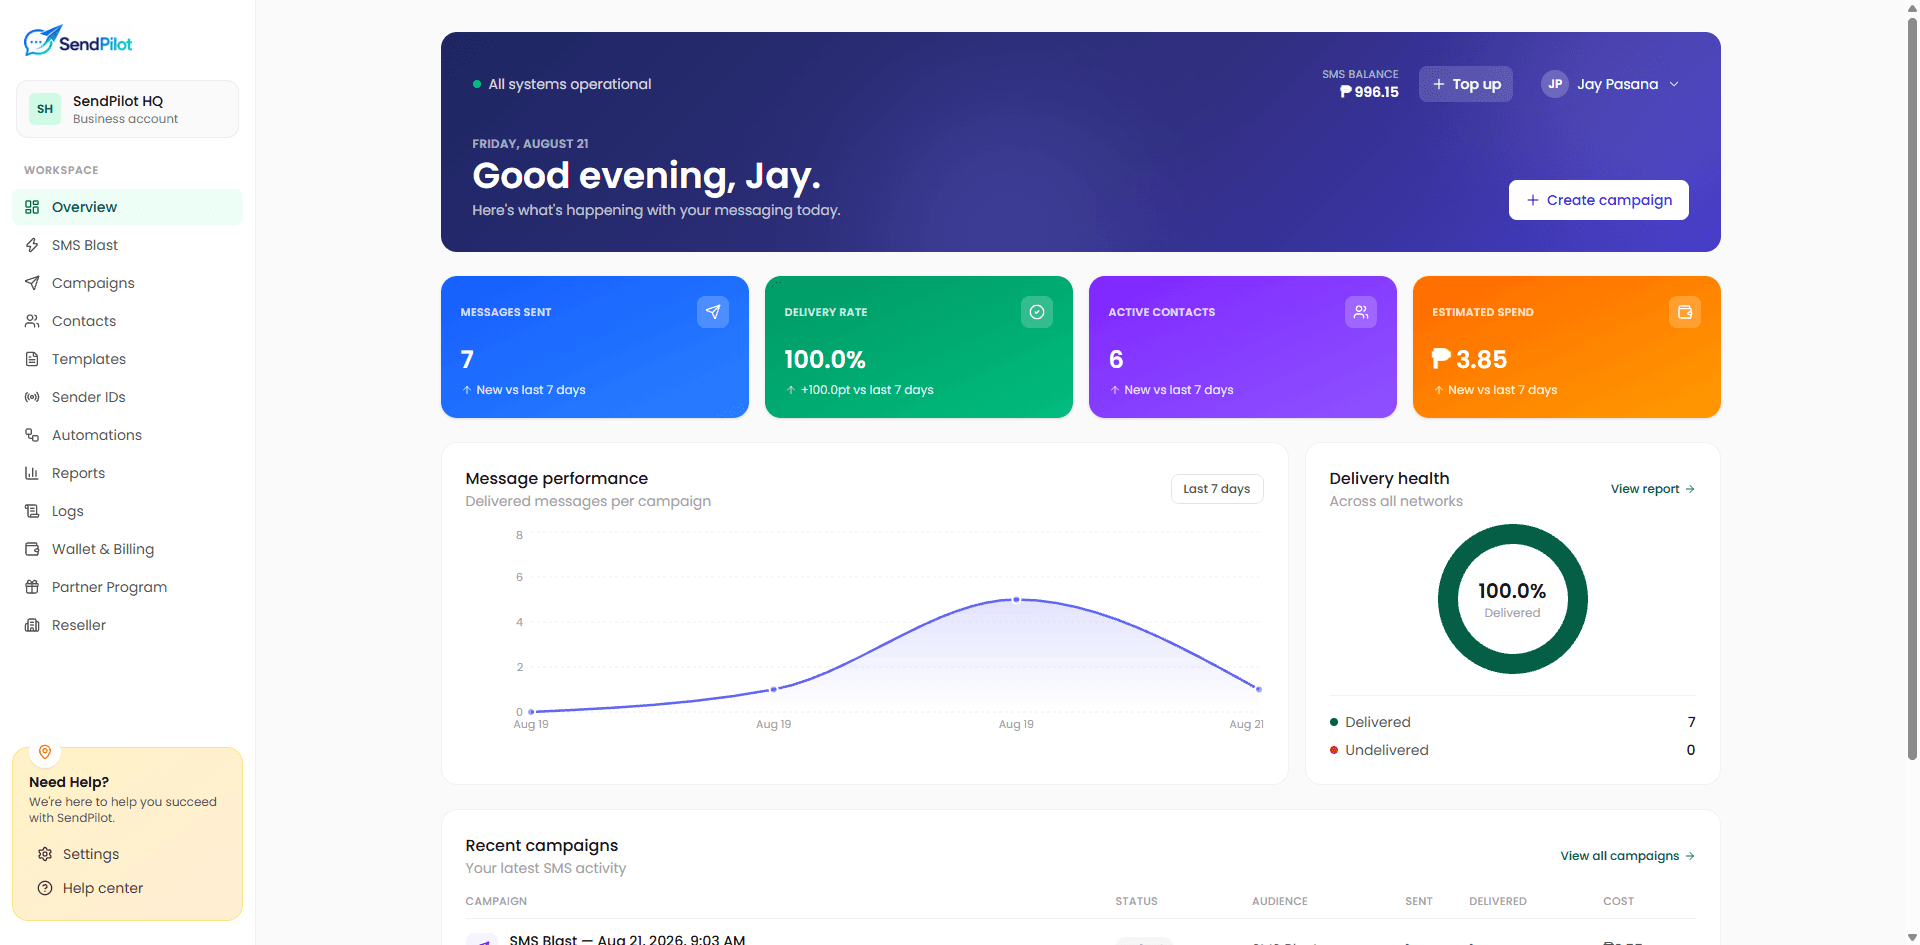Click the Automations workflow icon
The image size is (1920, 945).
pyautogui.click(x=32, y=435)
